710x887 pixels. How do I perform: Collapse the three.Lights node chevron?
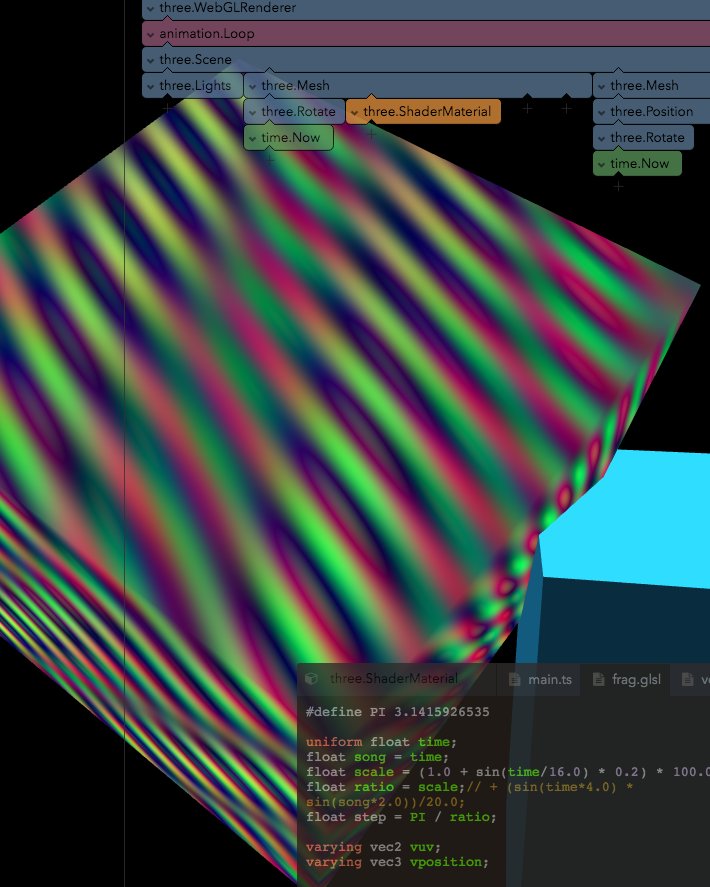tap(150, 87)
